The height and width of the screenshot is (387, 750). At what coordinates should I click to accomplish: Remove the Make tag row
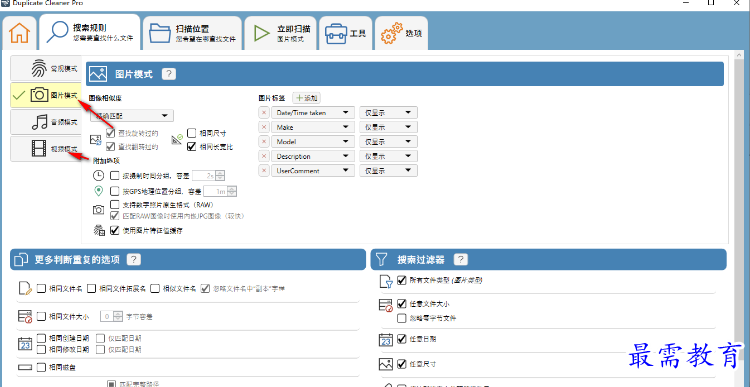[x=264, y=127]
